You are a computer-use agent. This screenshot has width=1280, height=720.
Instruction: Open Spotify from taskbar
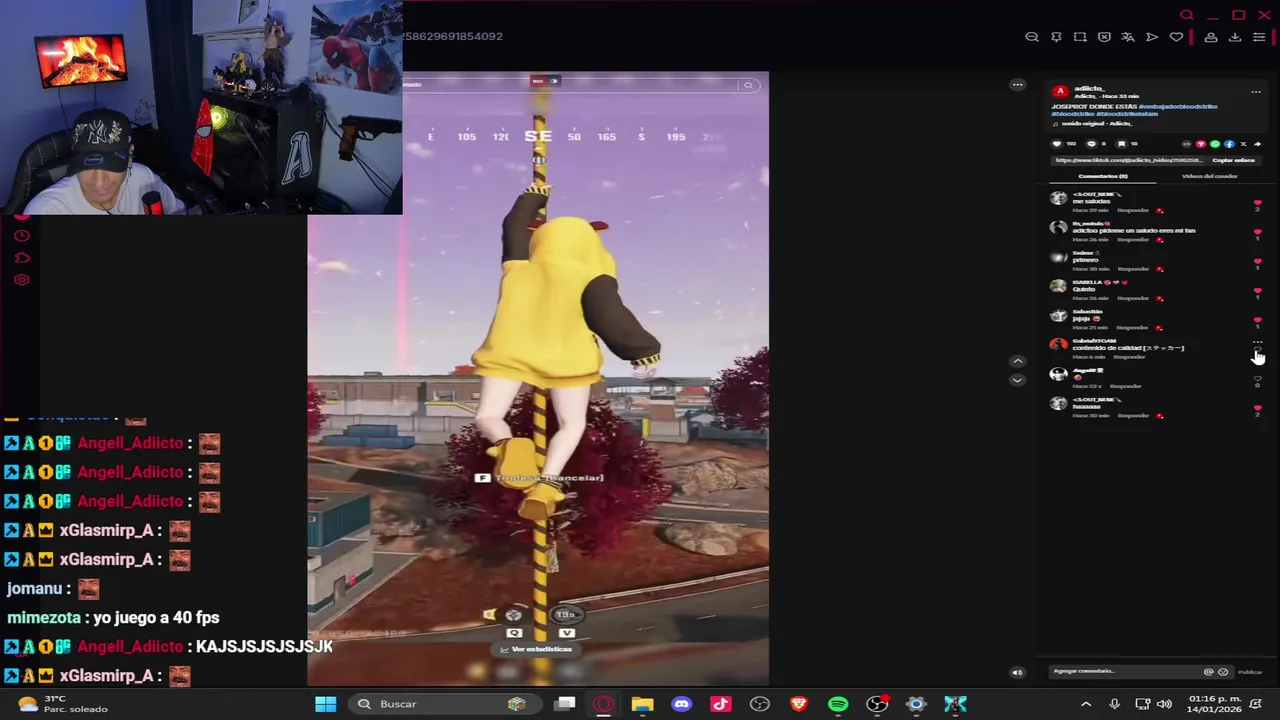(838, 704)
